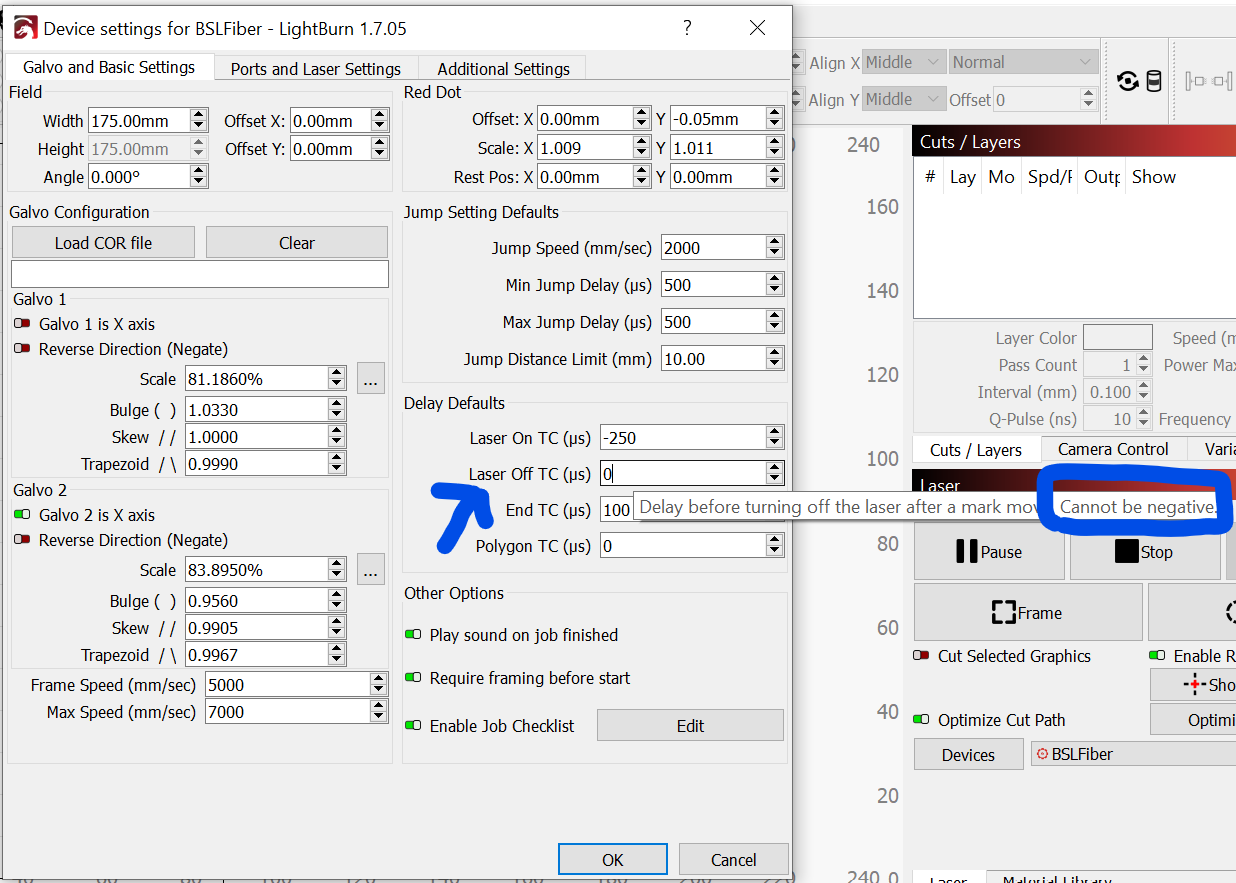Image resolution: width=1236 pixels, height=883 pixels.
Task: Click the Red Dot Scale X field
Action: pos(585,148)
